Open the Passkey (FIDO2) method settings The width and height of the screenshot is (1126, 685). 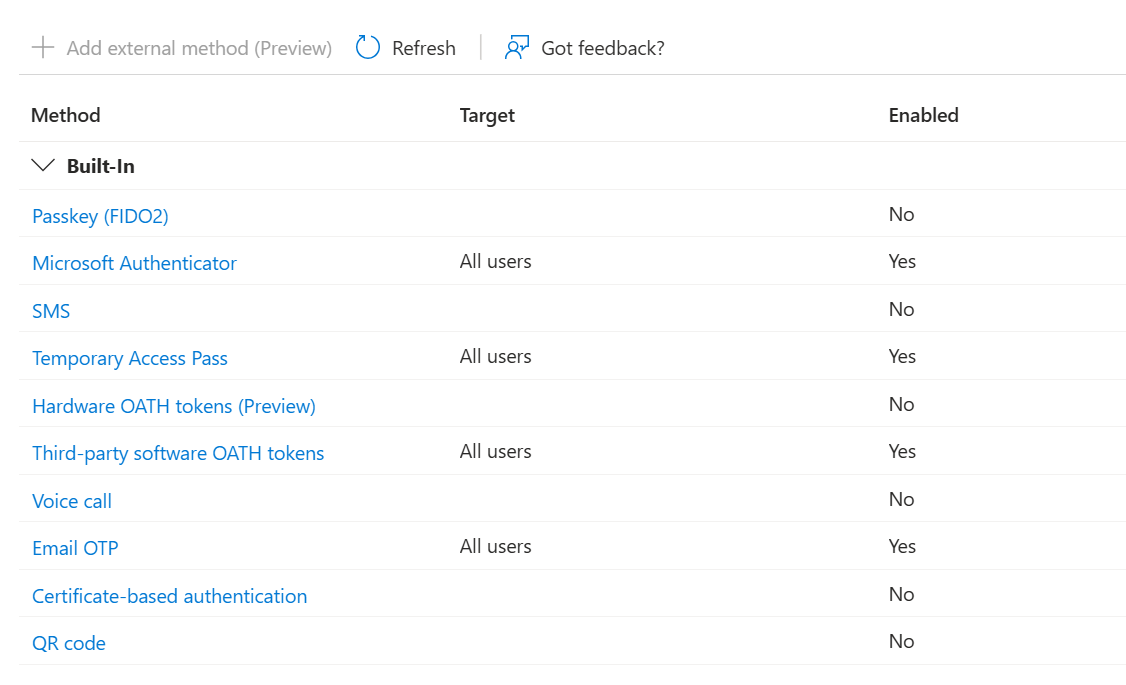coord(100,215)
